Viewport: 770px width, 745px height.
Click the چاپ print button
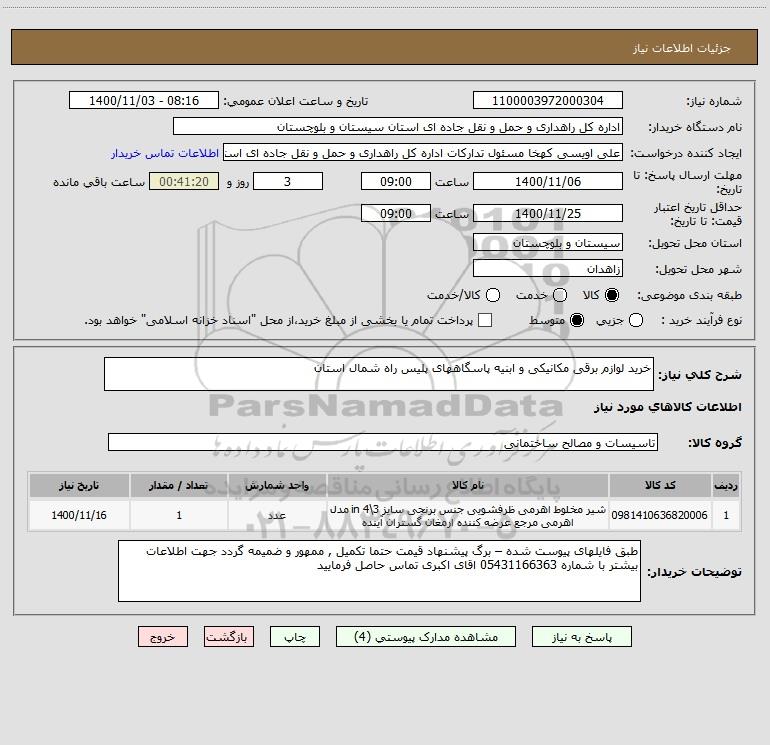coord(295,637)
